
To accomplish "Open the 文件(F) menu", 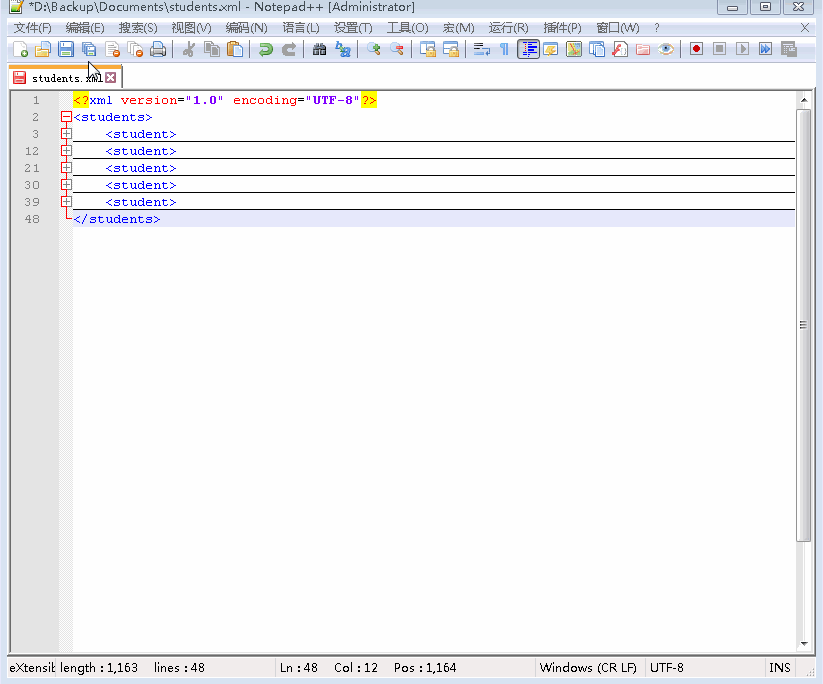I will [x=33, y=28].
